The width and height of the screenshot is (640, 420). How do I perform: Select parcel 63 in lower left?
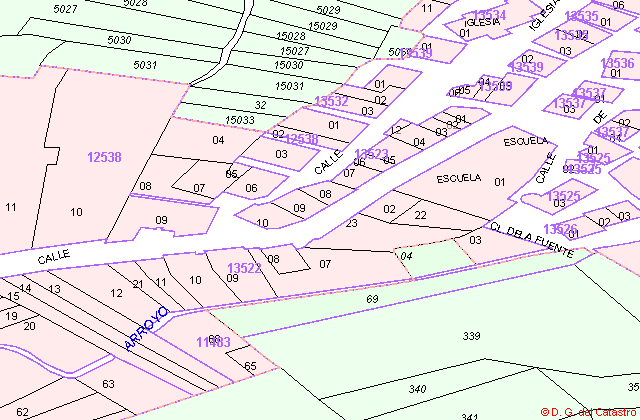coord(108,384)
